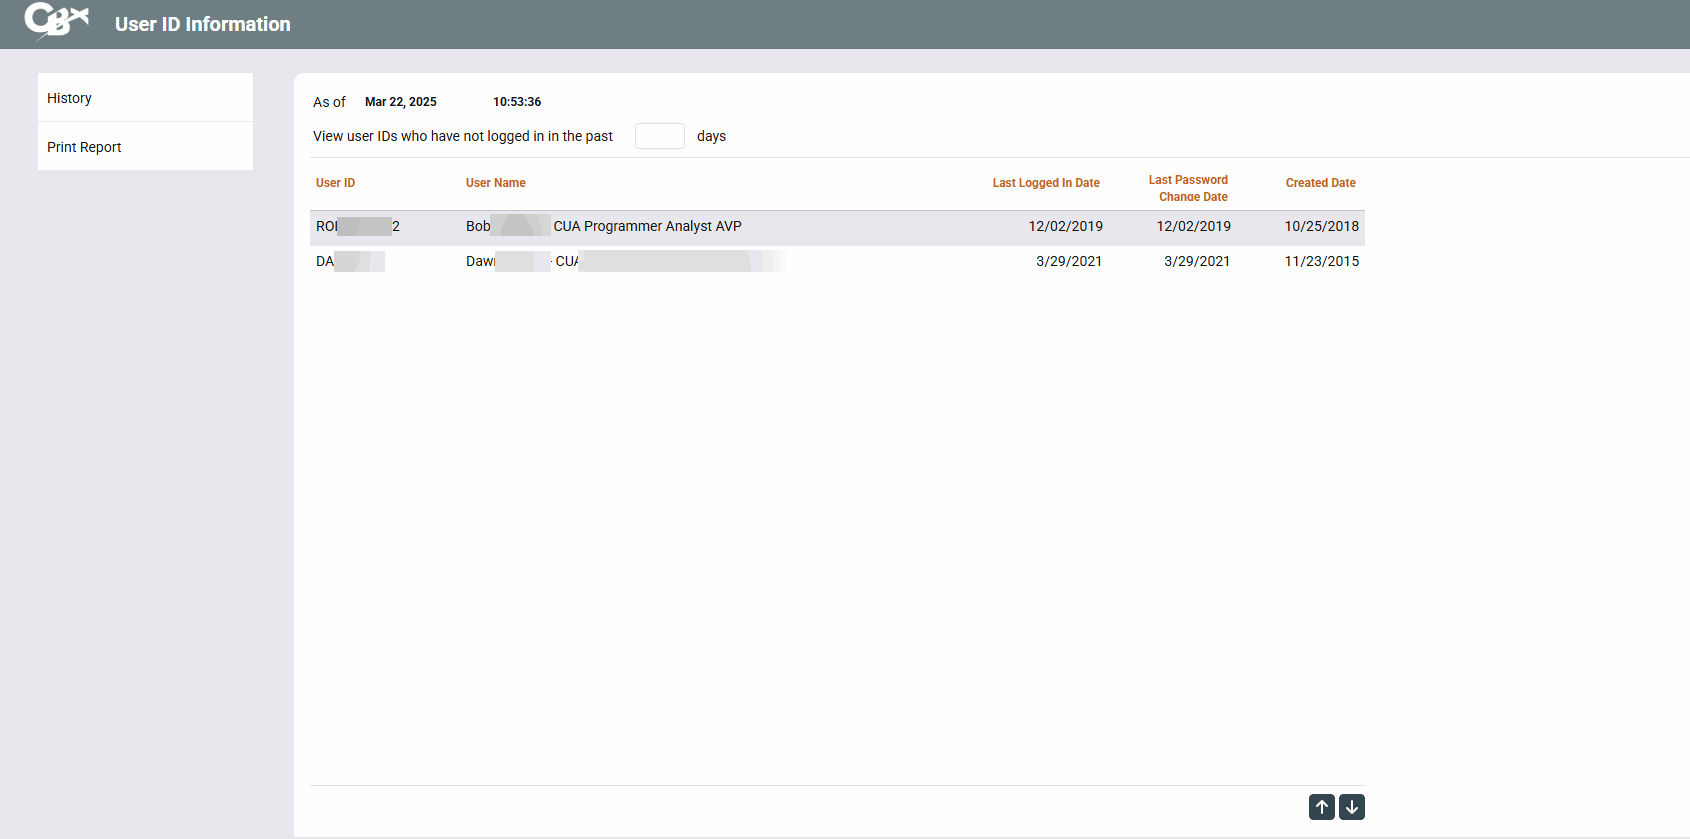Click the up arrow button
The image size is (1690, 839).
(1321, 807)
